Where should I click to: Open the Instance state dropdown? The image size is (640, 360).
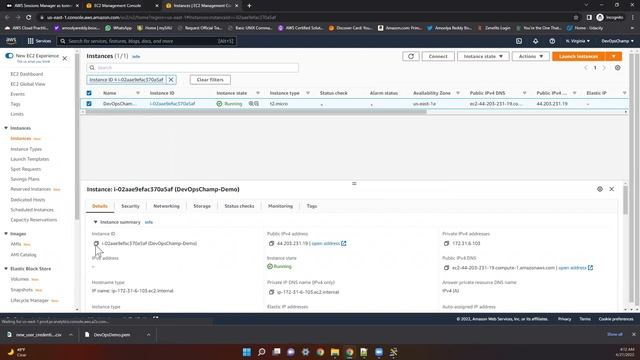click(483, 56)
